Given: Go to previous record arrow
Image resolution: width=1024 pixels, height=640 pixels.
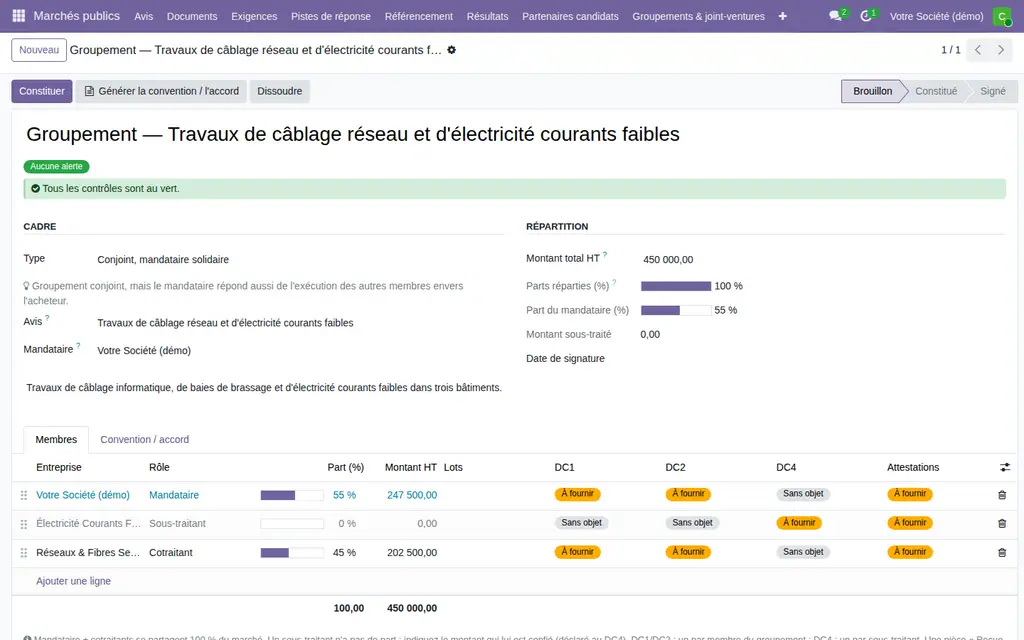Looking at the screenshot, I should click(978, 50).
